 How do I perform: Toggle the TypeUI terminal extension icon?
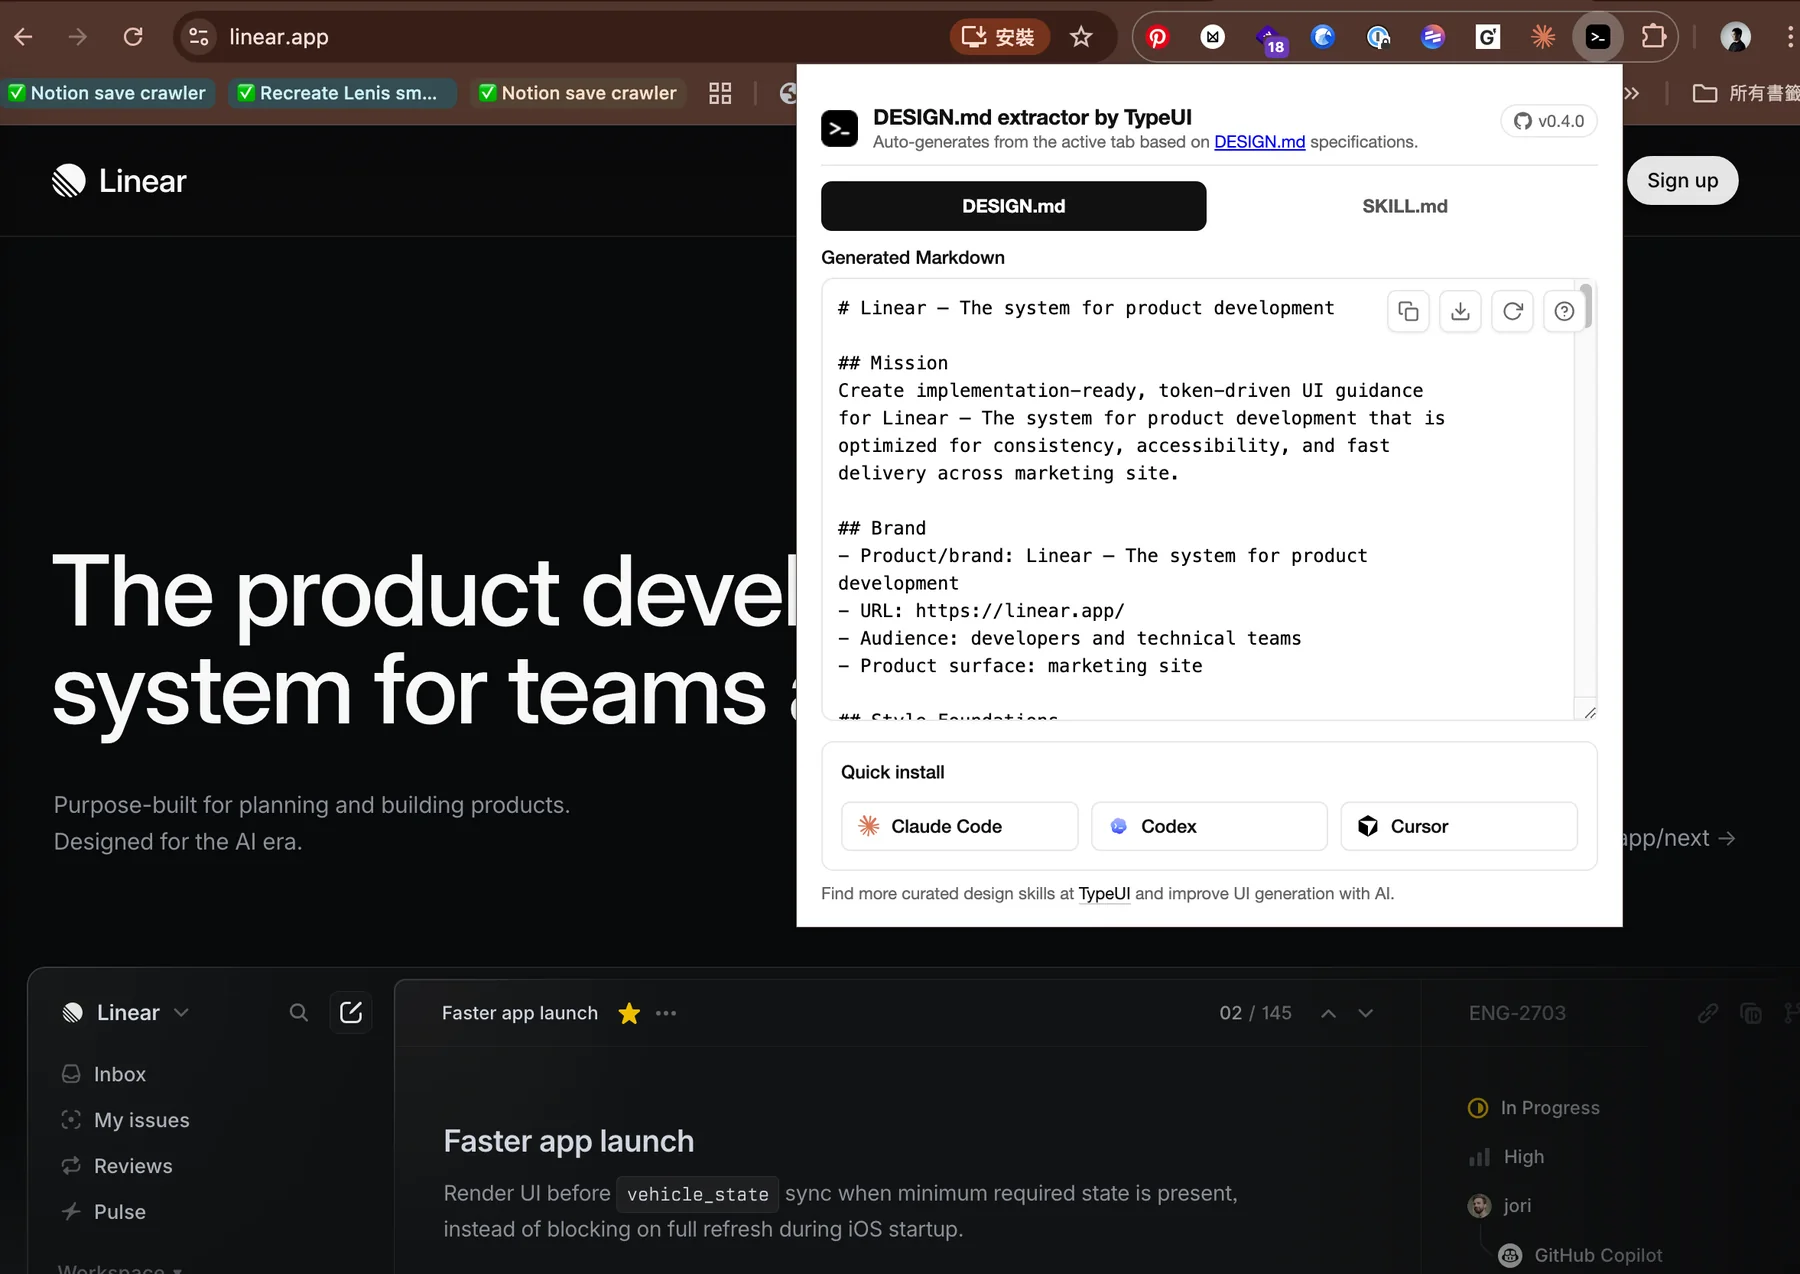[x=1598, y=37]
